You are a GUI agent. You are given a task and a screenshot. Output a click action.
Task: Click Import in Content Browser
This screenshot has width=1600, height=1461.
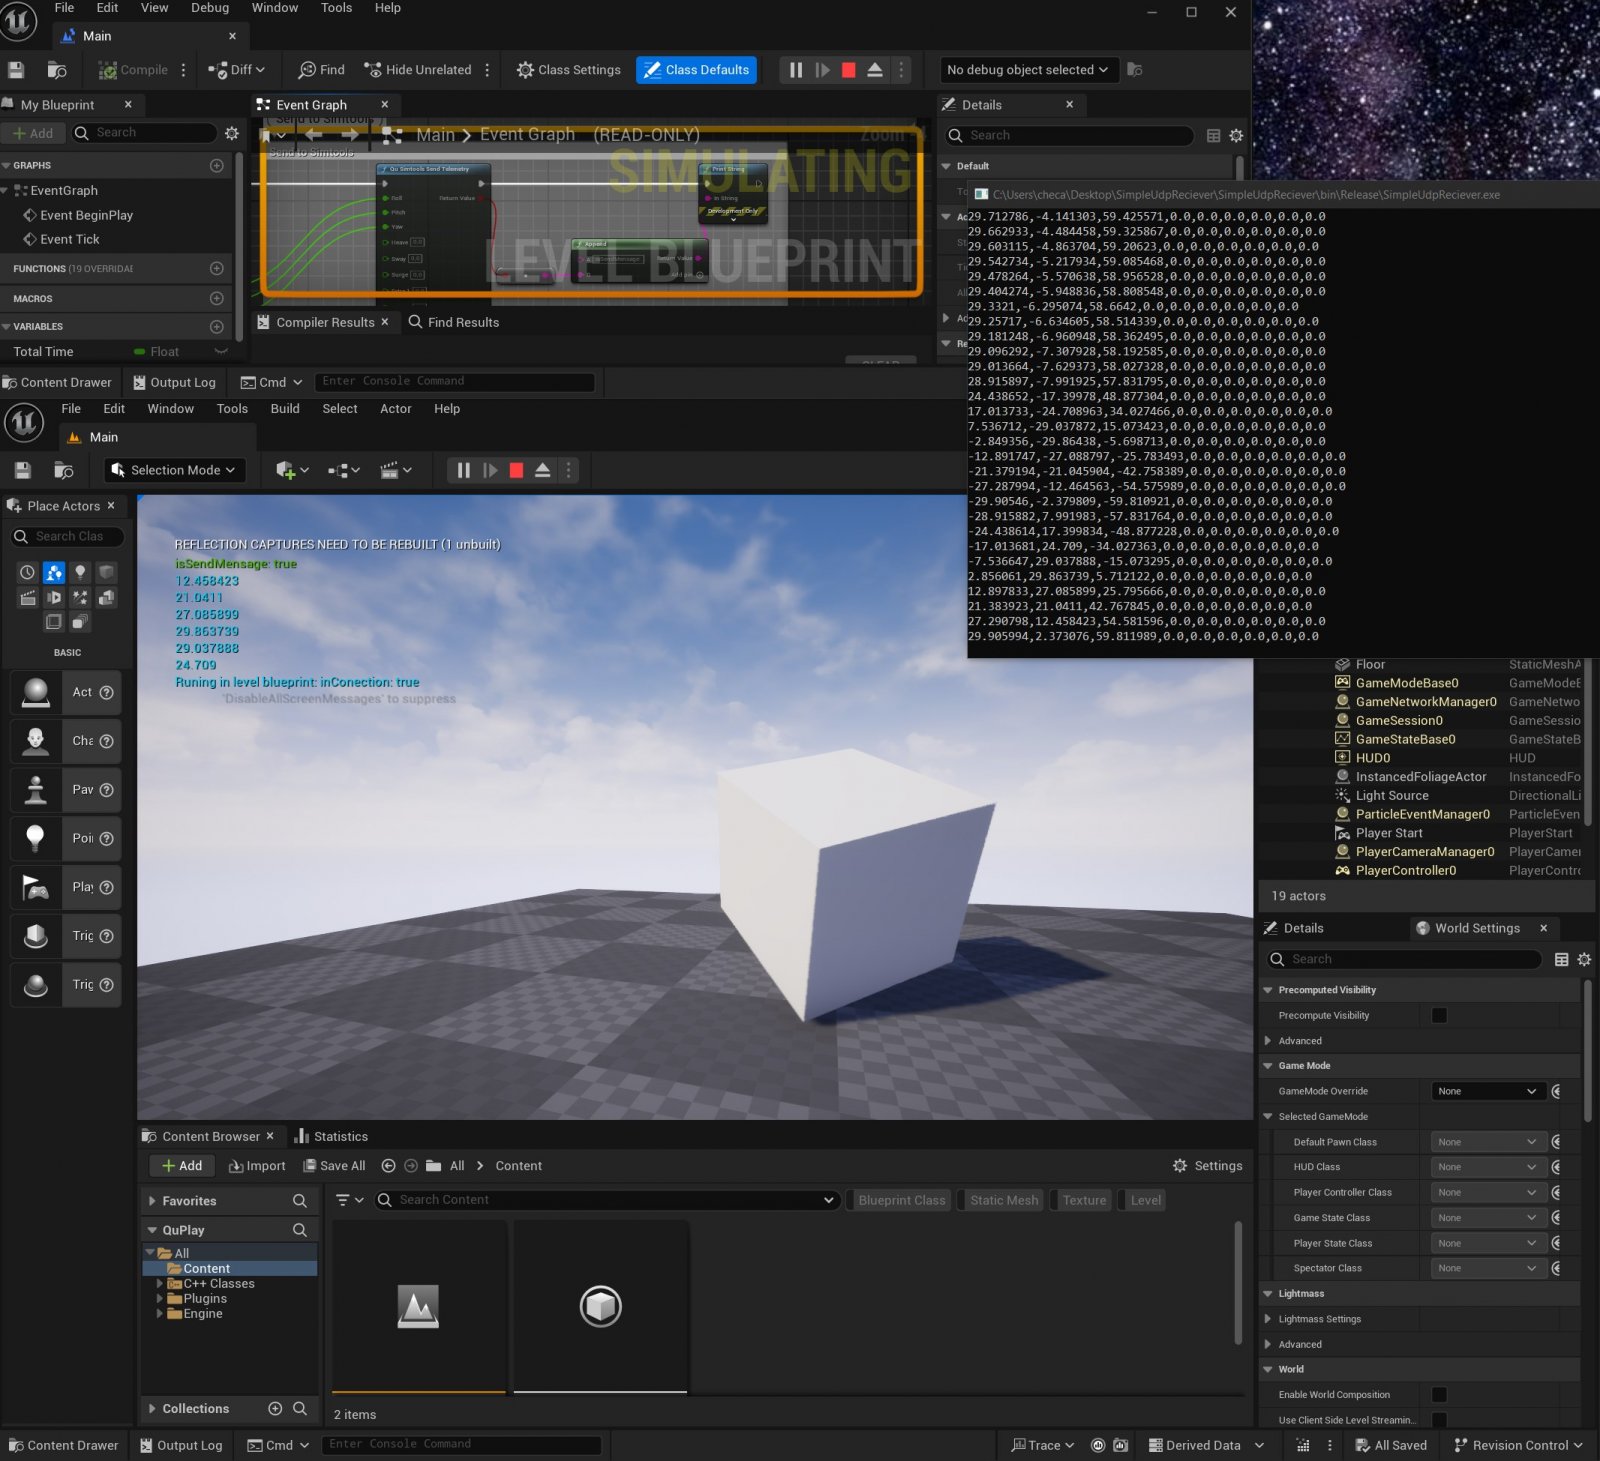[x=257, y=1167]
